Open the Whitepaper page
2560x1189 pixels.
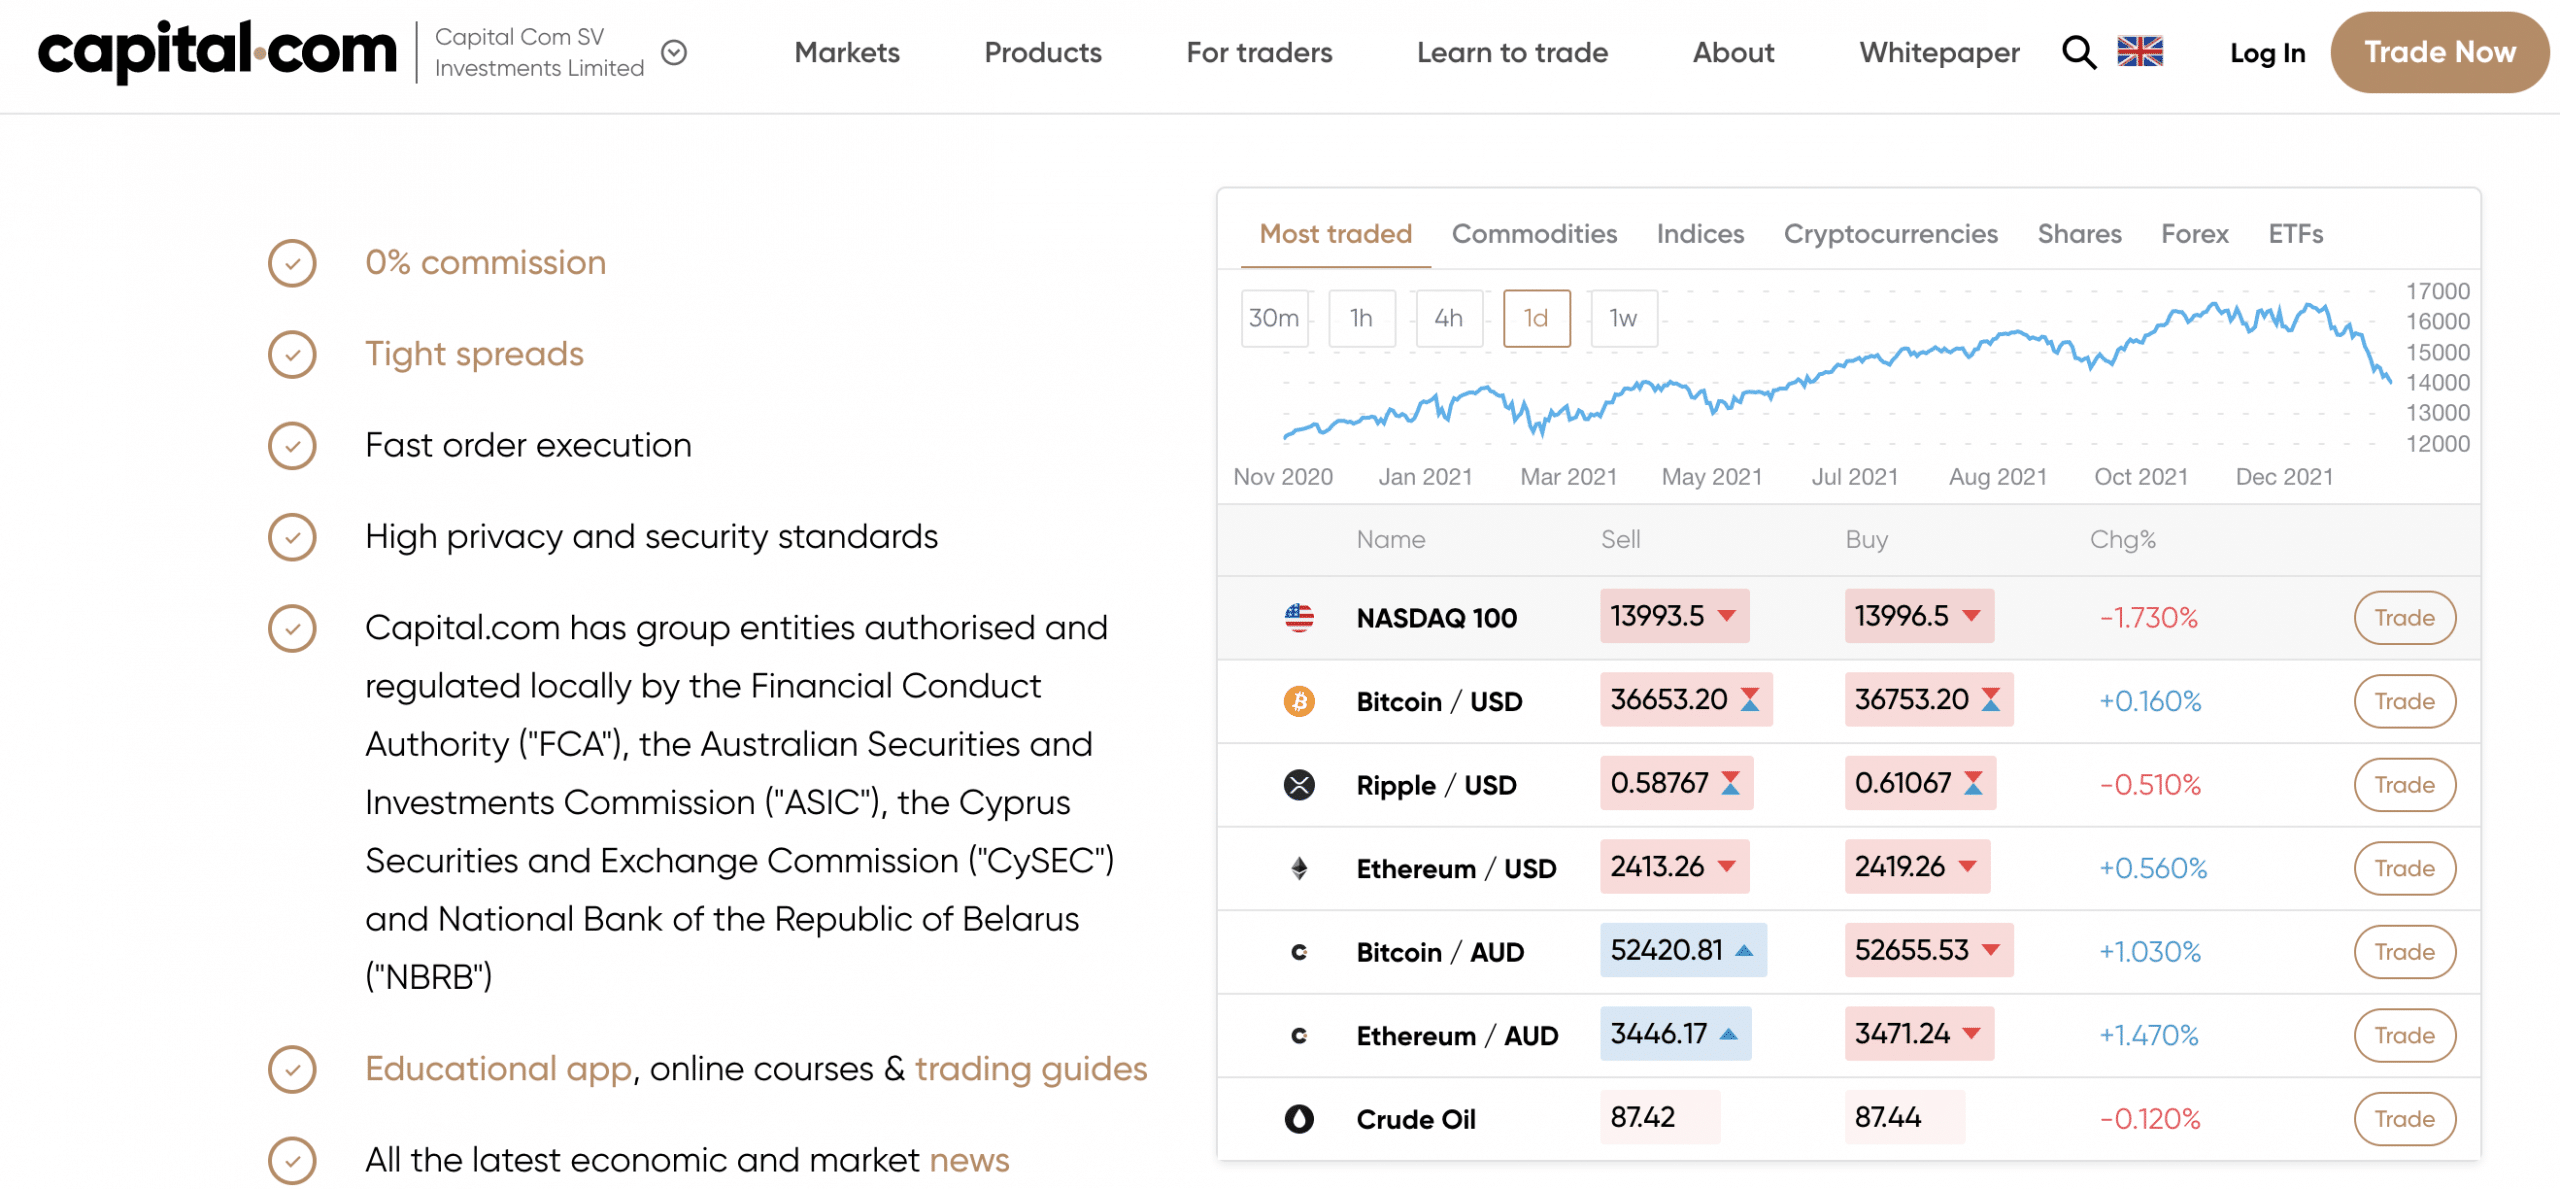[1939, 52]
